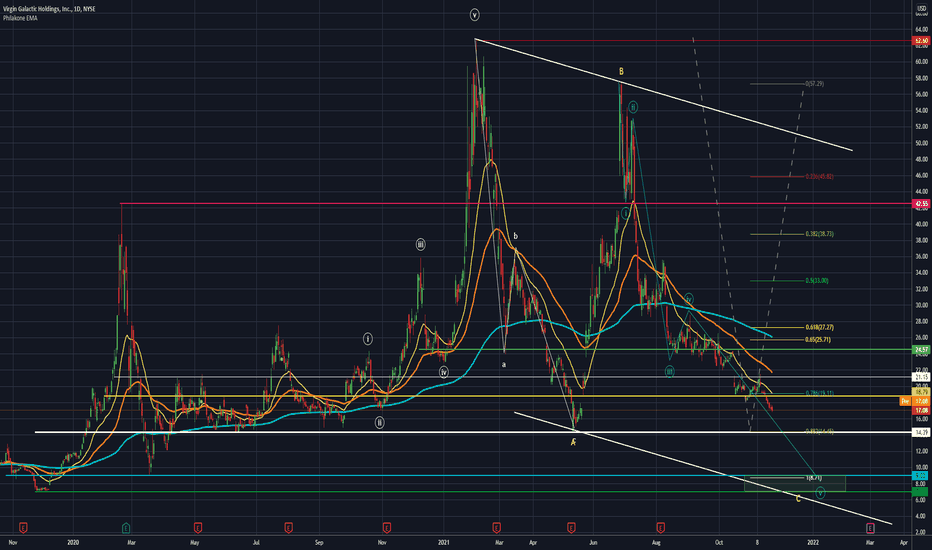Click the white lowercase a wave label

[504, 364]
